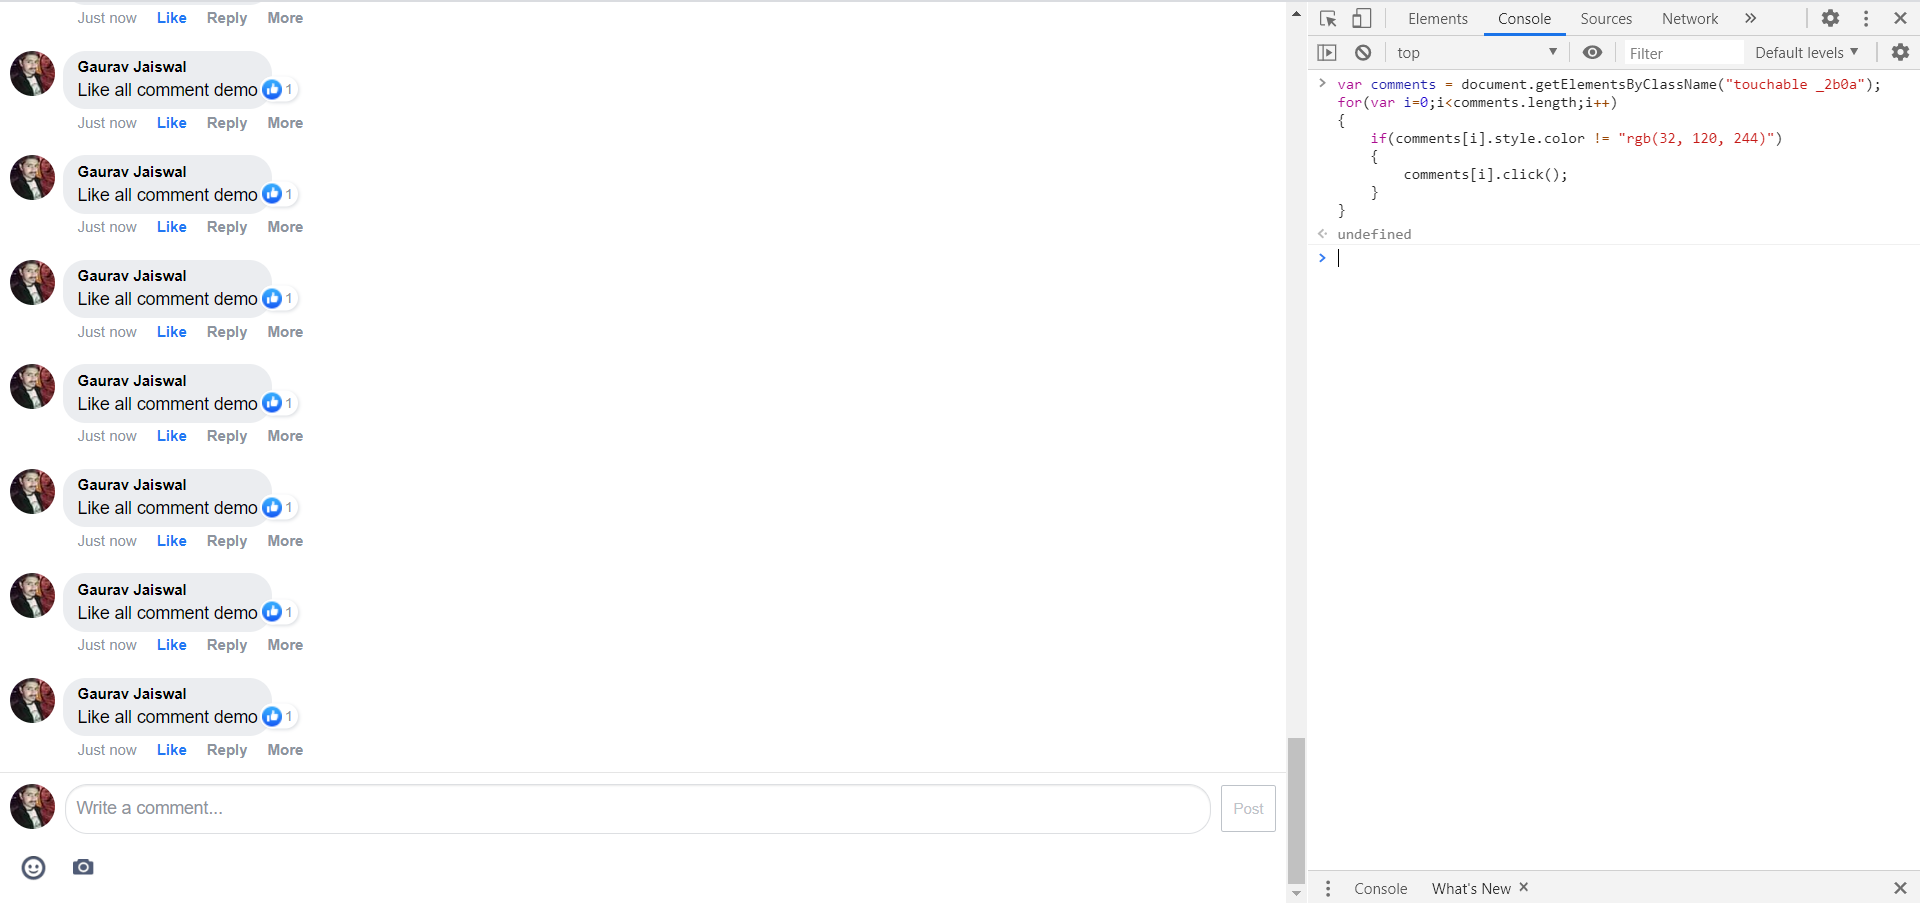The image size is (1920, 903).
Task: Open the What's New drawer tab
Action: (1471, 889)
